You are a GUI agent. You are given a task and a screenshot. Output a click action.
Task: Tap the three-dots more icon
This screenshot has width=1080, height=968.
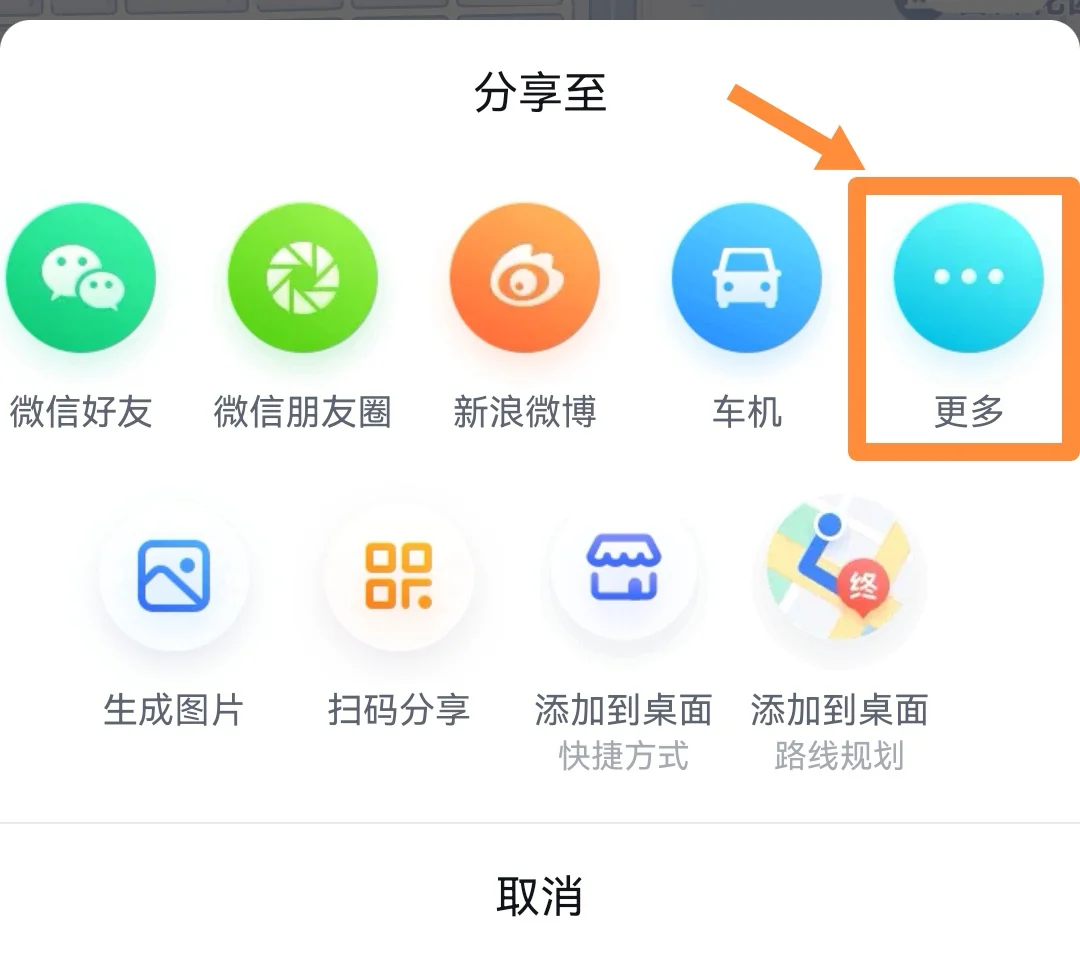pyautogui.click(x=968, y=278)
